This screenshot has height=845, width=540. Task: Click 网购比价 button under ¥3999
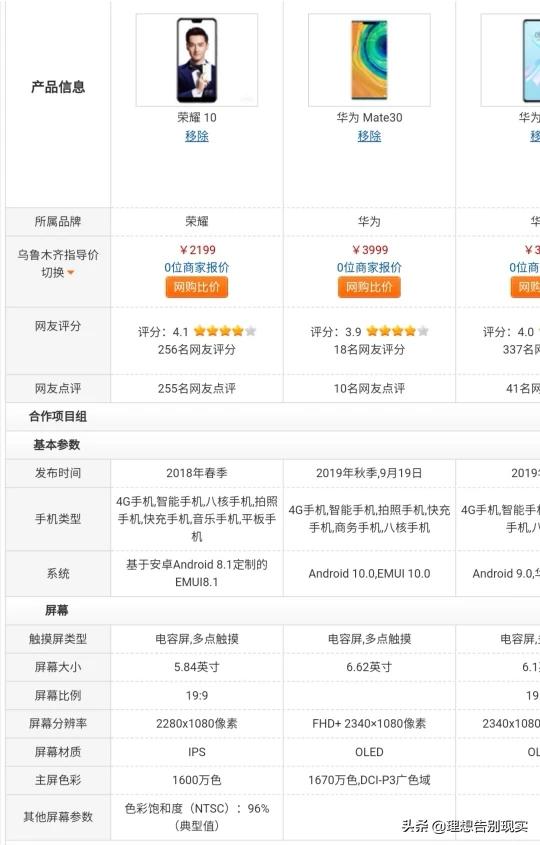pos(369,287)
